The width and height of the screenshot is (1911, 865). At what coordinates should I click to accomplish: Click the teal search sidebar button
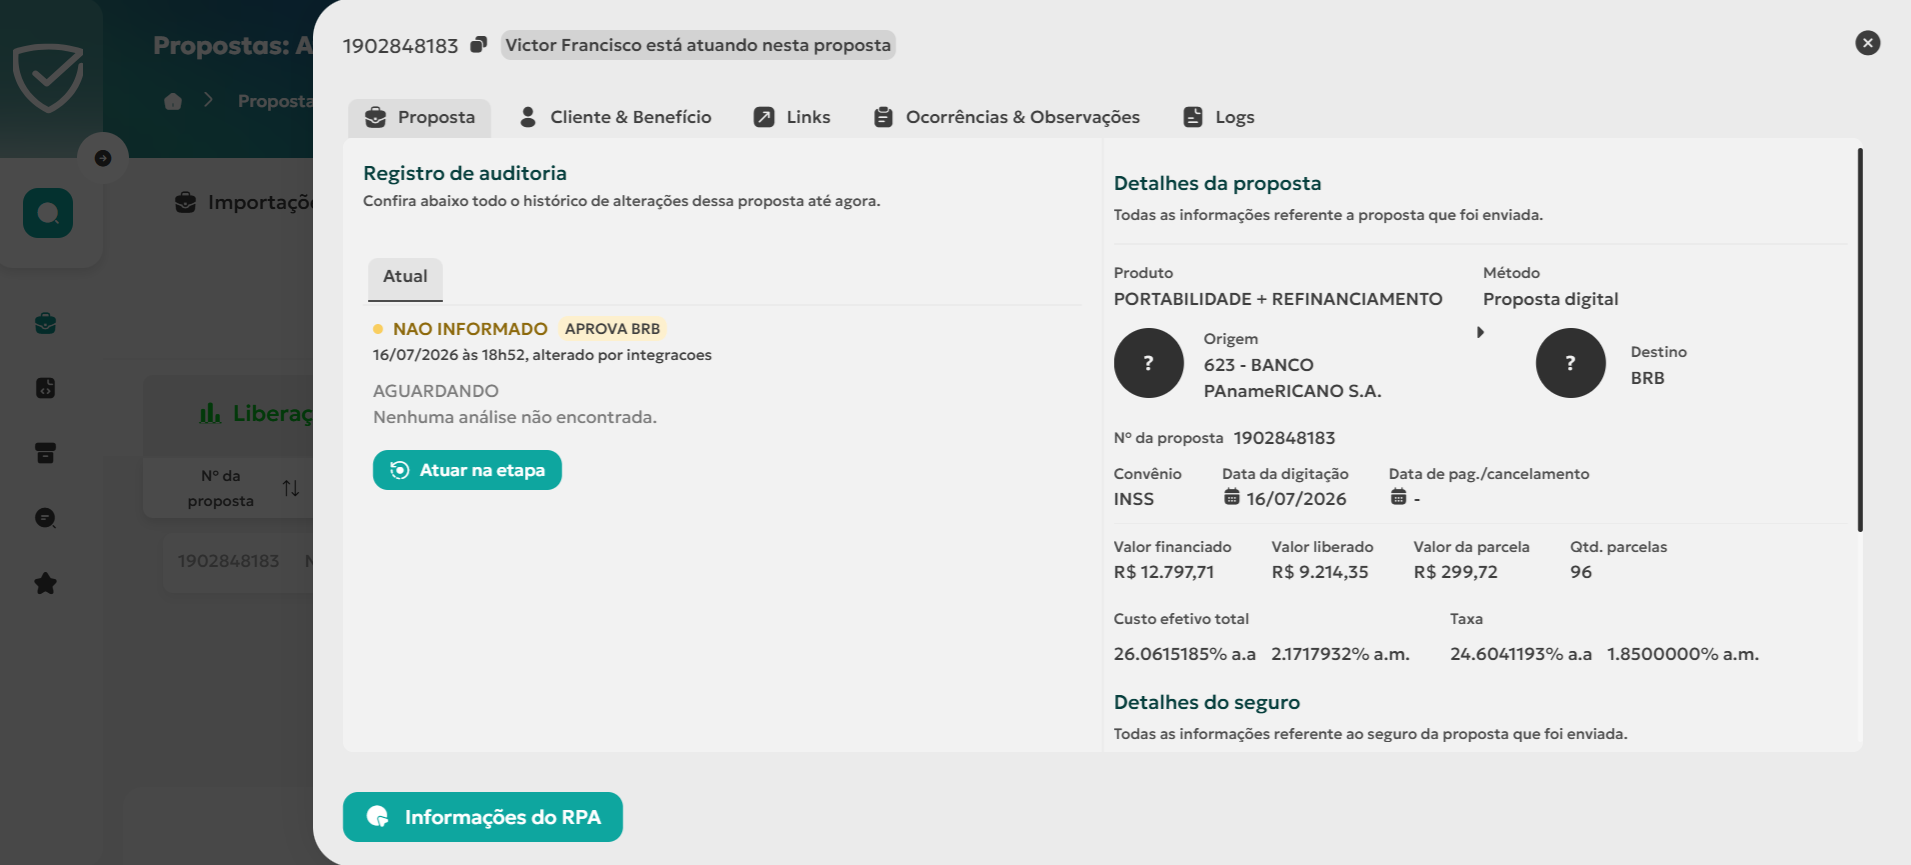coord(48,213)
